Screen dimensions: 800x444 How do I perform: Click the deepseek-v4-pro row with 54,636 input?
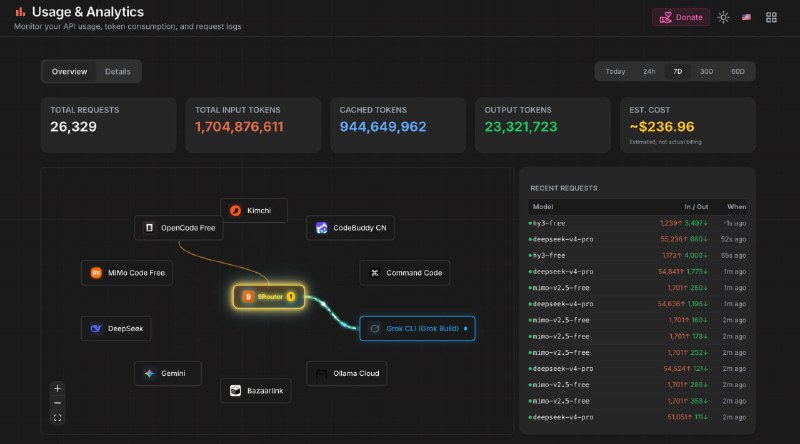point(637,304)
